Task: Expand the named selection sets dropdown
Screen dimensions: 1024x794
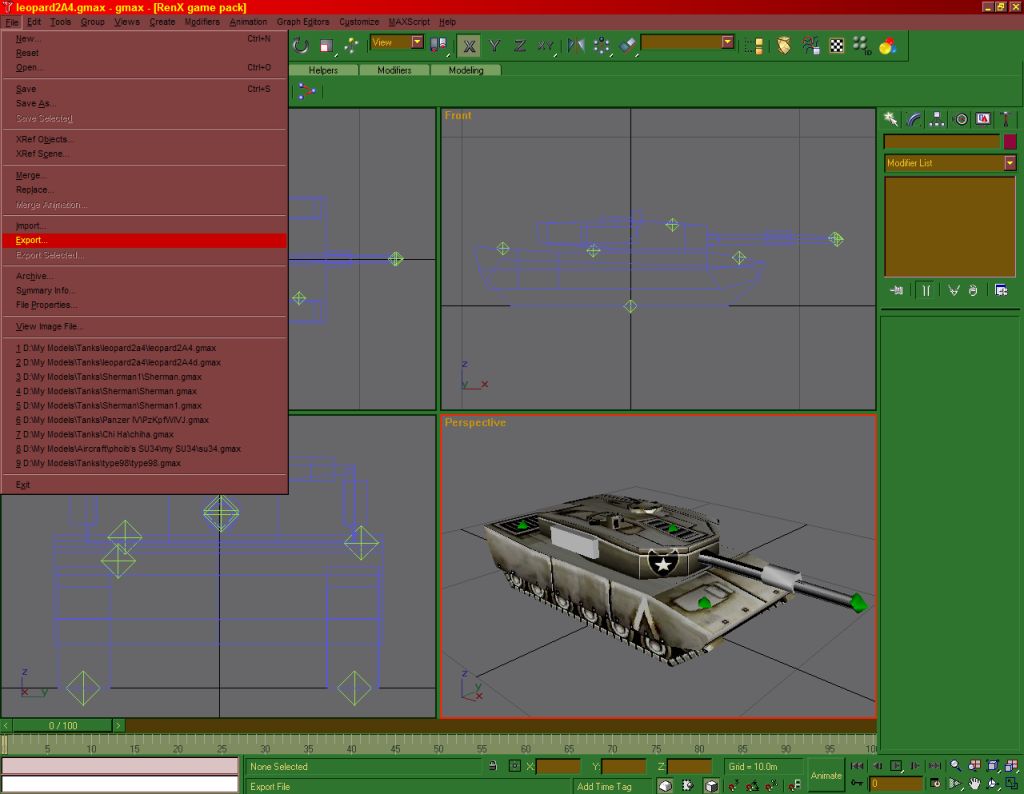Action: (x=727, y=43)
